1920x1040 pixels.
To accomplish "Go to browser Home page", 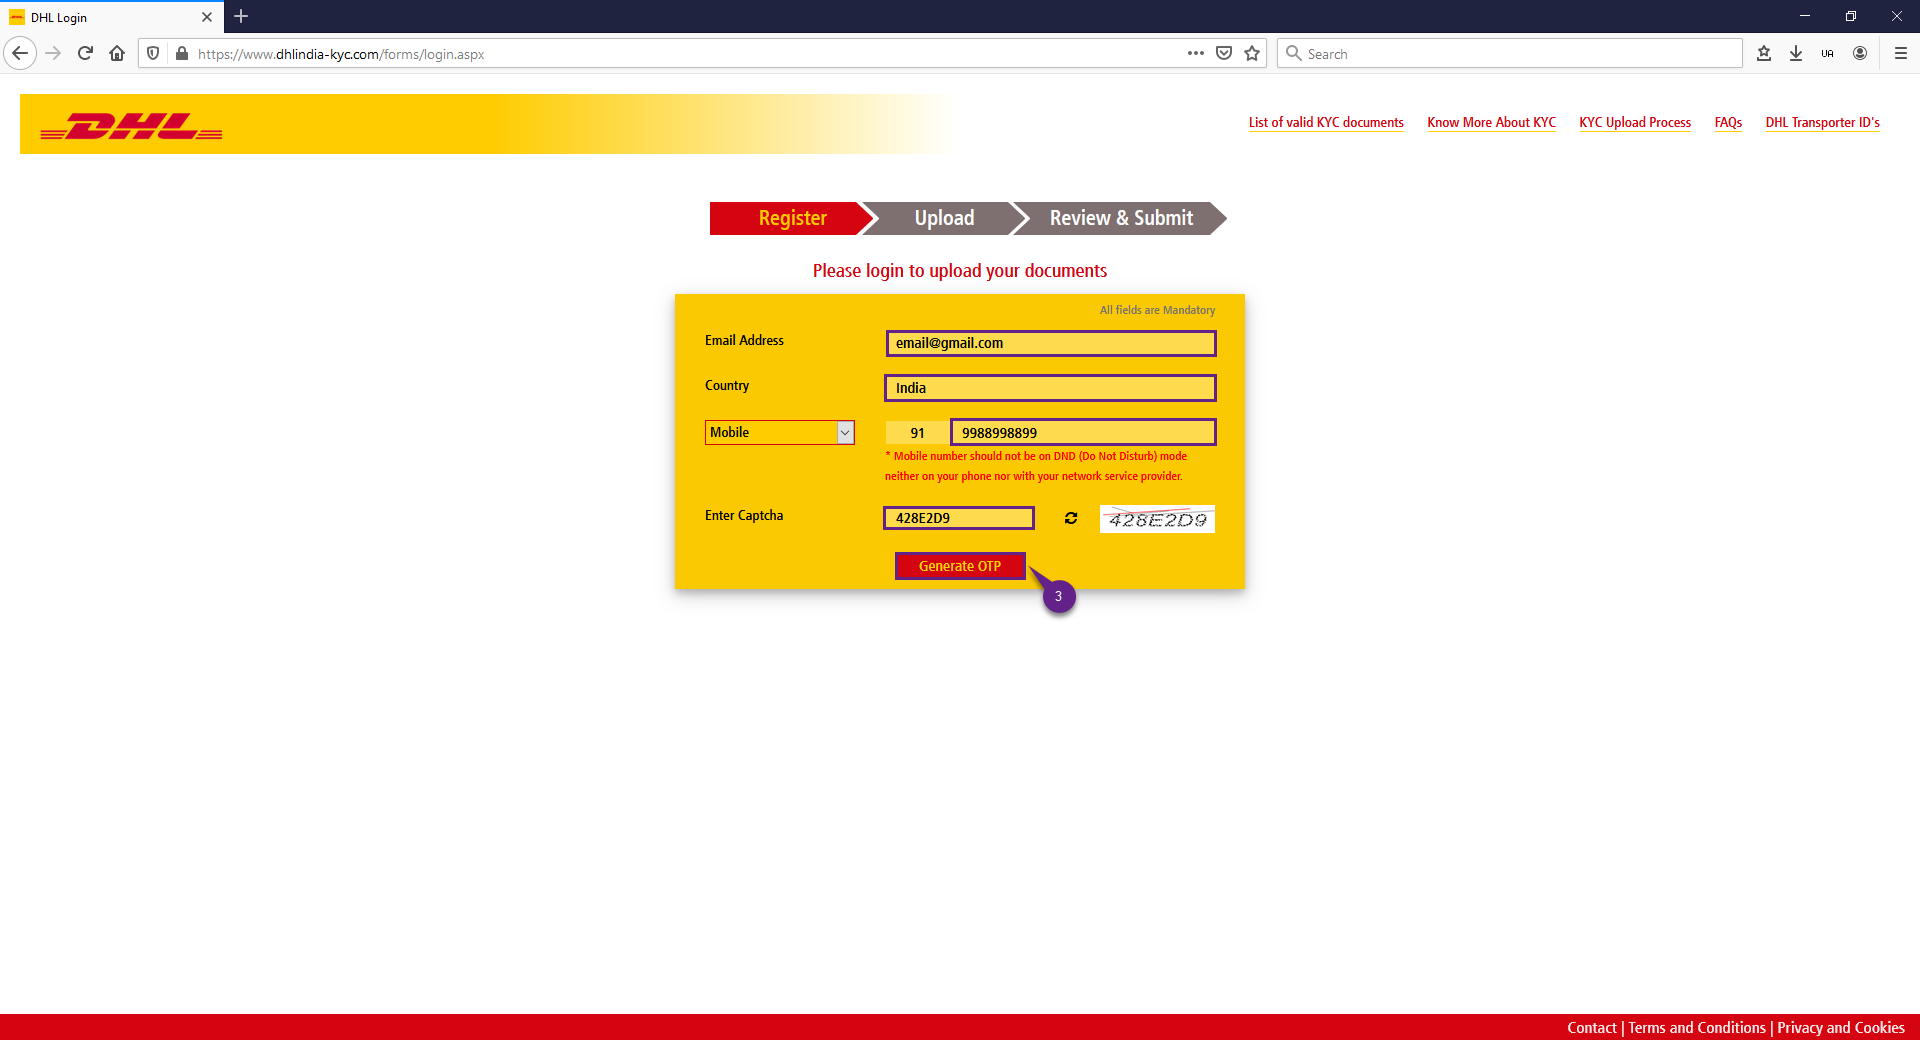I will [117, 53].
